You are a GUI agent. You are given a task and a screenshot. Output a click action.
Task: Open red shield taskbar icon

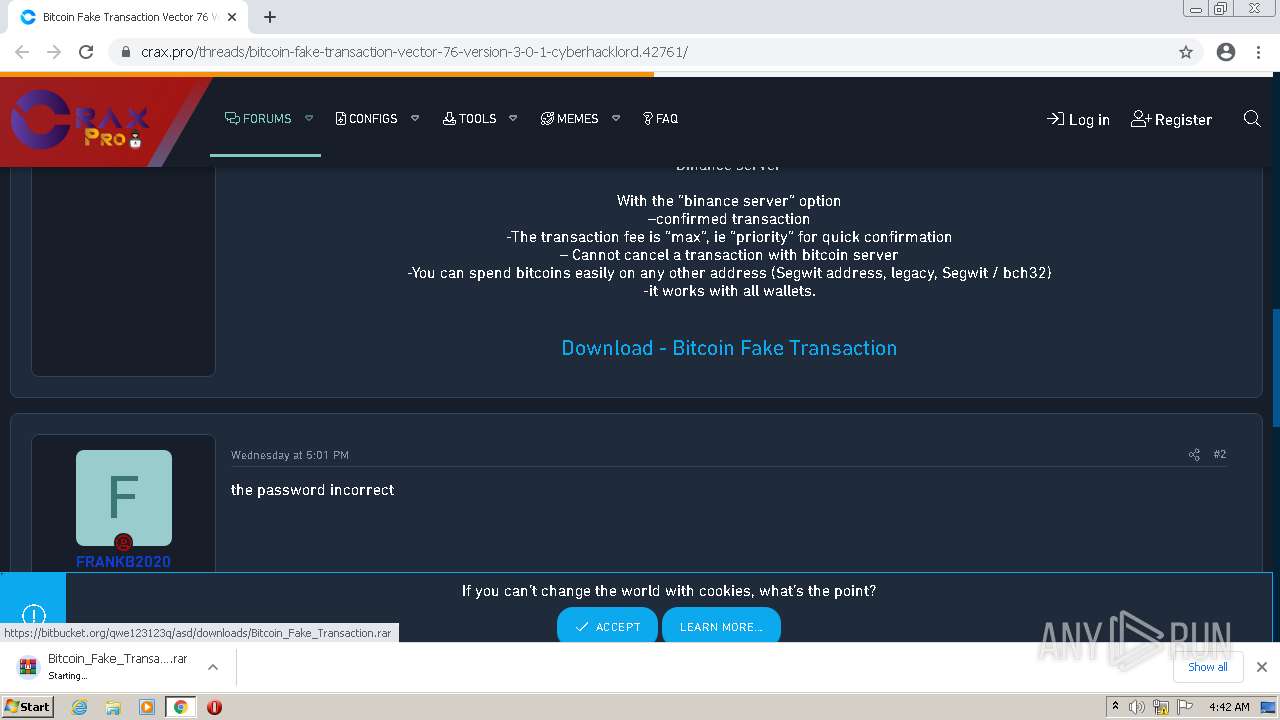[214, 707]
